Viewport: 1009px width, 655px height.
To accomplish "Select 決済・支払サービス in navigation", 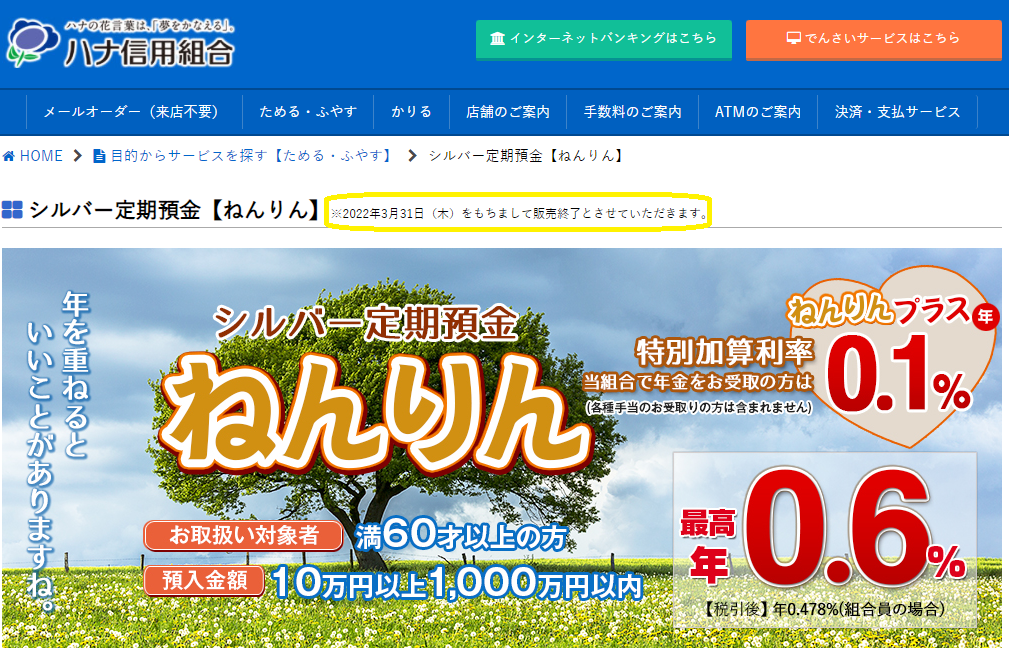I will click(898, 112).
